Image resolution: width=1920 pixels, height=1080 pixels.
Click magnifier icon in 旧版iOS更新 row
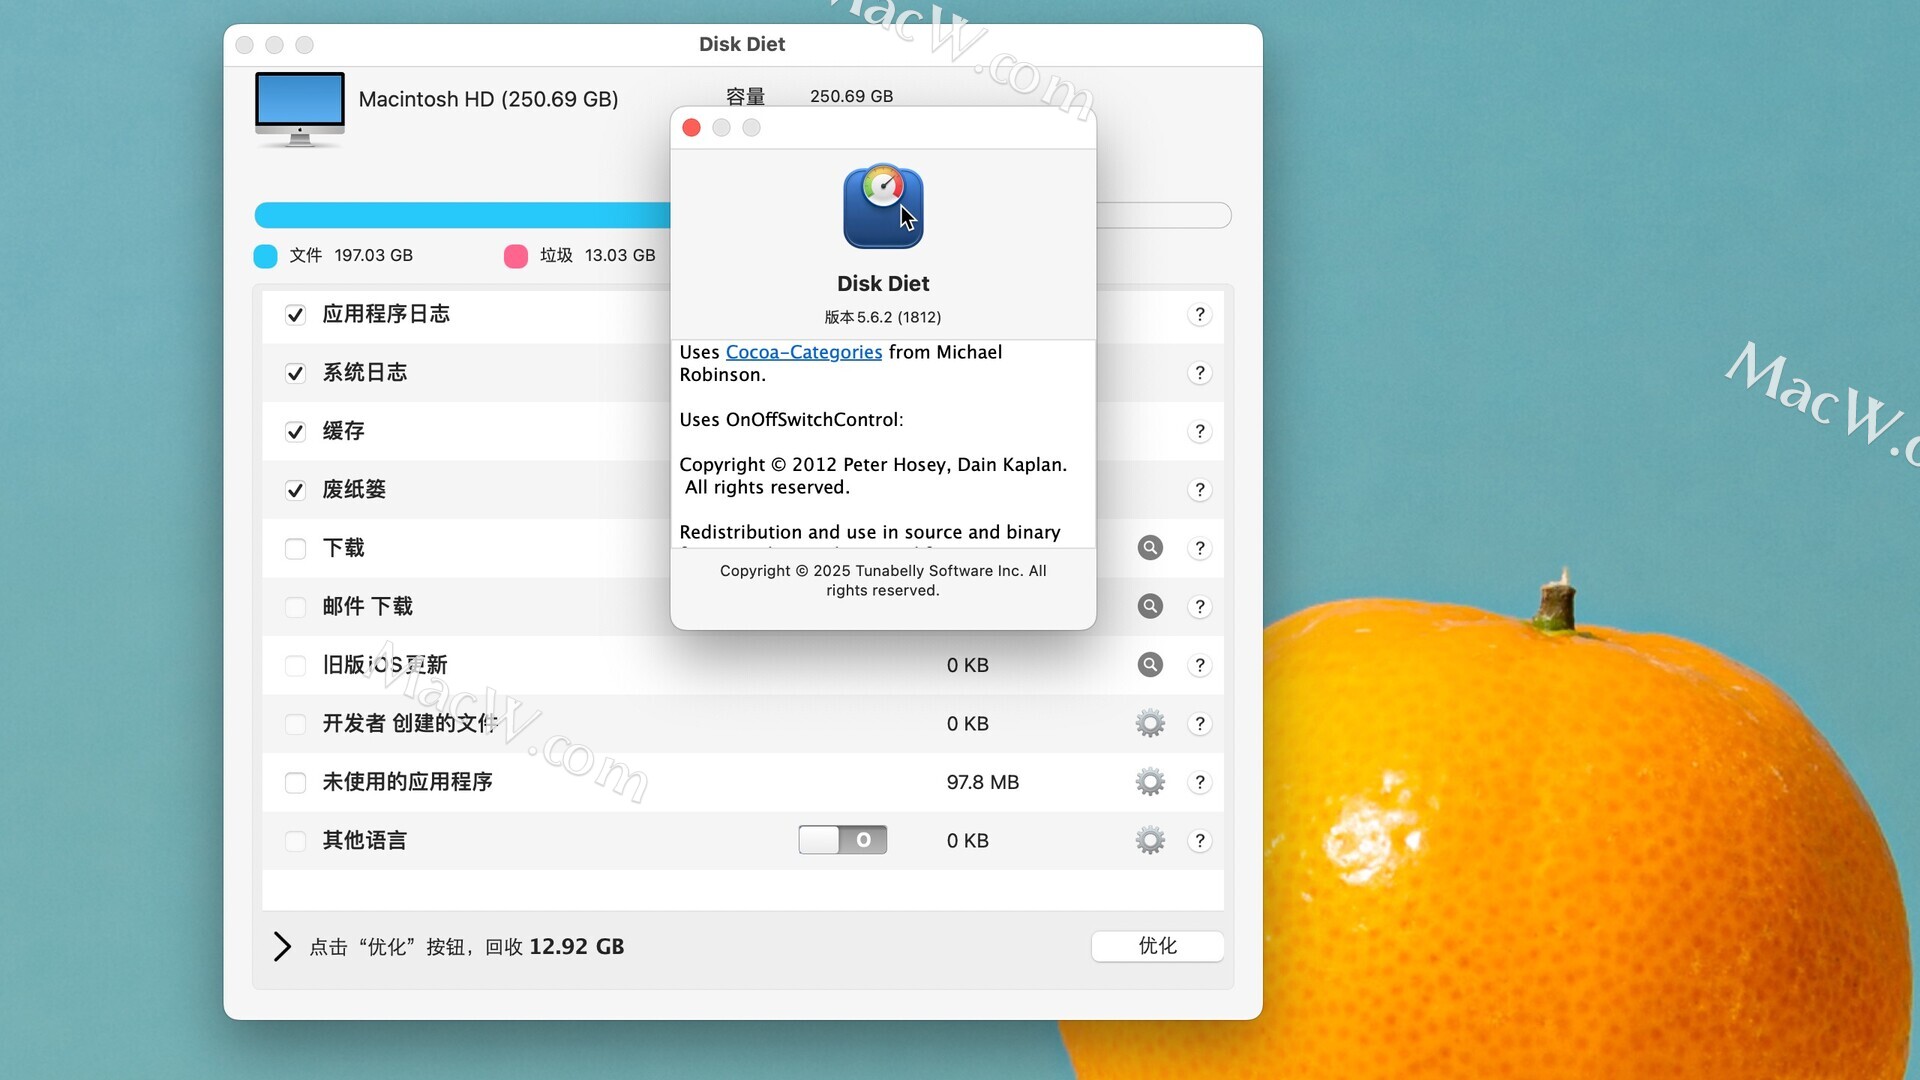[x=1150, y=665]
